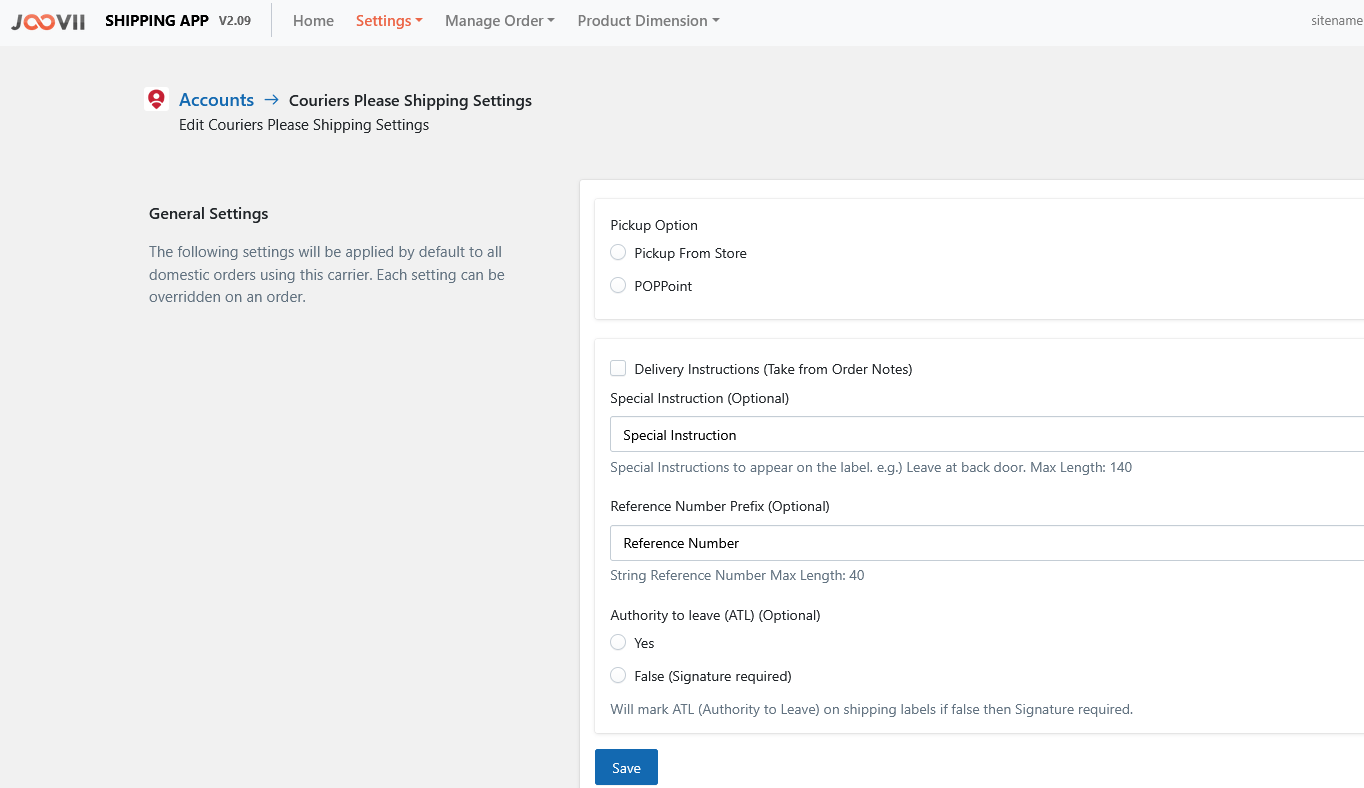Screen dimensions: 1364x788
Task: Click the String Reference Number Max Length hint
Action: click(x=737, y=576)
